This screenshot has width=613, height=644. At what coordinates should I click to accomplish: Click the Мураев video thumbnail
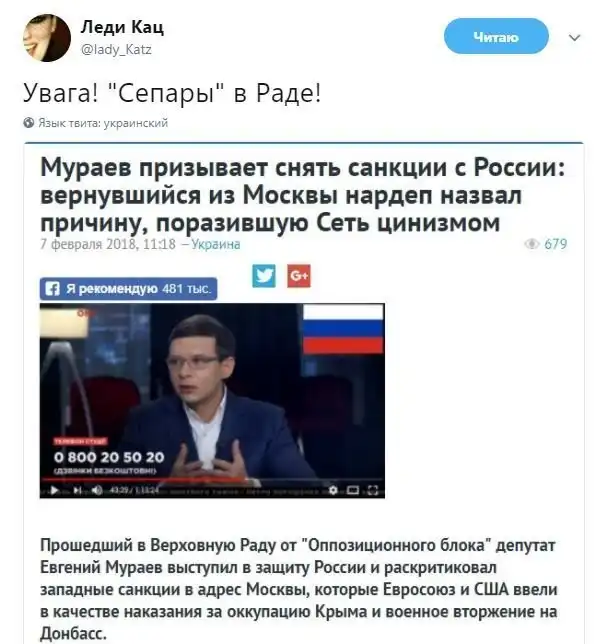pyautogui.click(x=212, y=400)
